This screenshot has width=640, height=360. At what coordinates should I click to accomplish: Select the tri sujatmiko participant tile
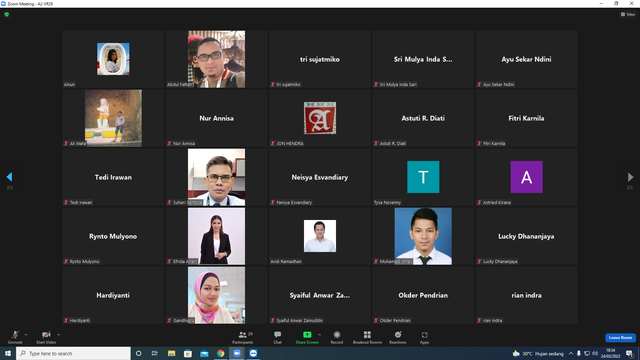(x=320, y=59)
